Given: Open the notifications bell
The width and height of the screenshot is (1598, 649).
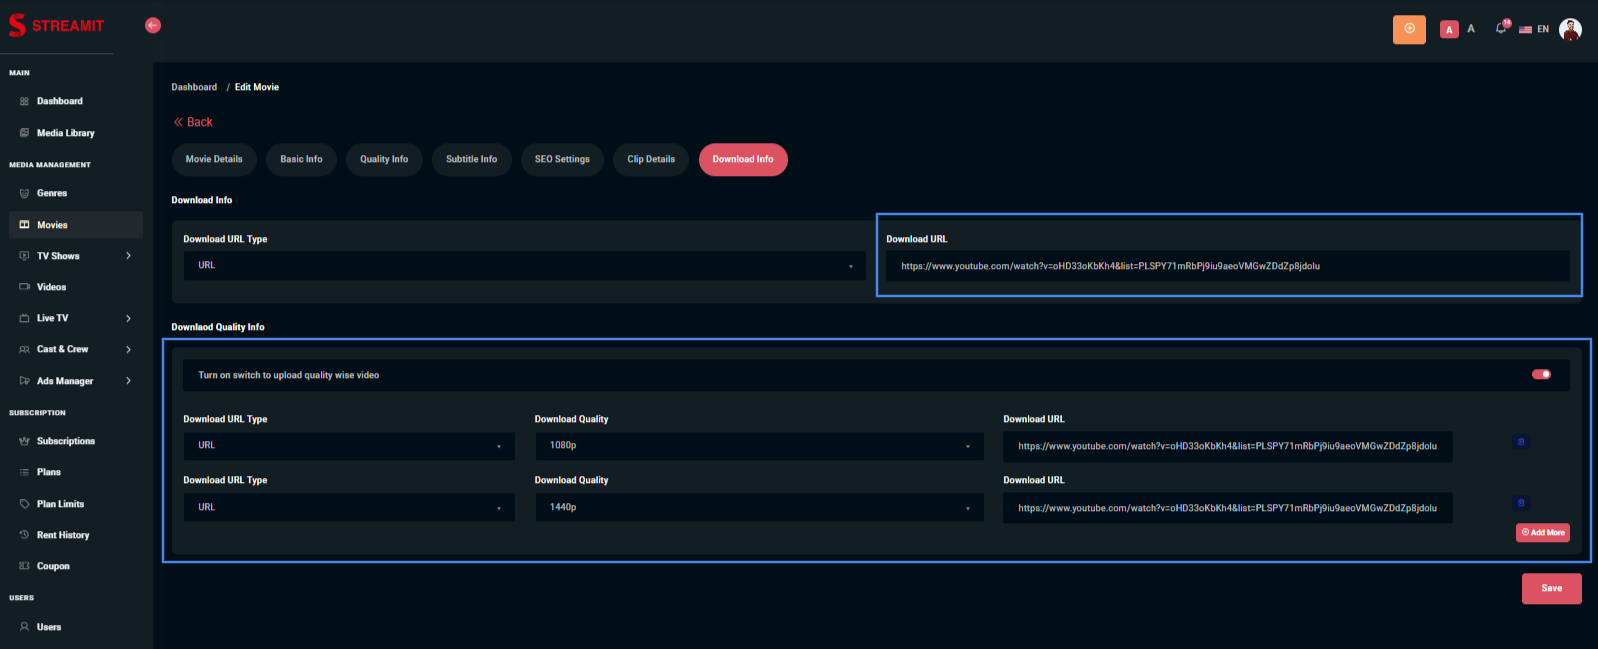Looking at the screenshot, I should point(1501,28).
